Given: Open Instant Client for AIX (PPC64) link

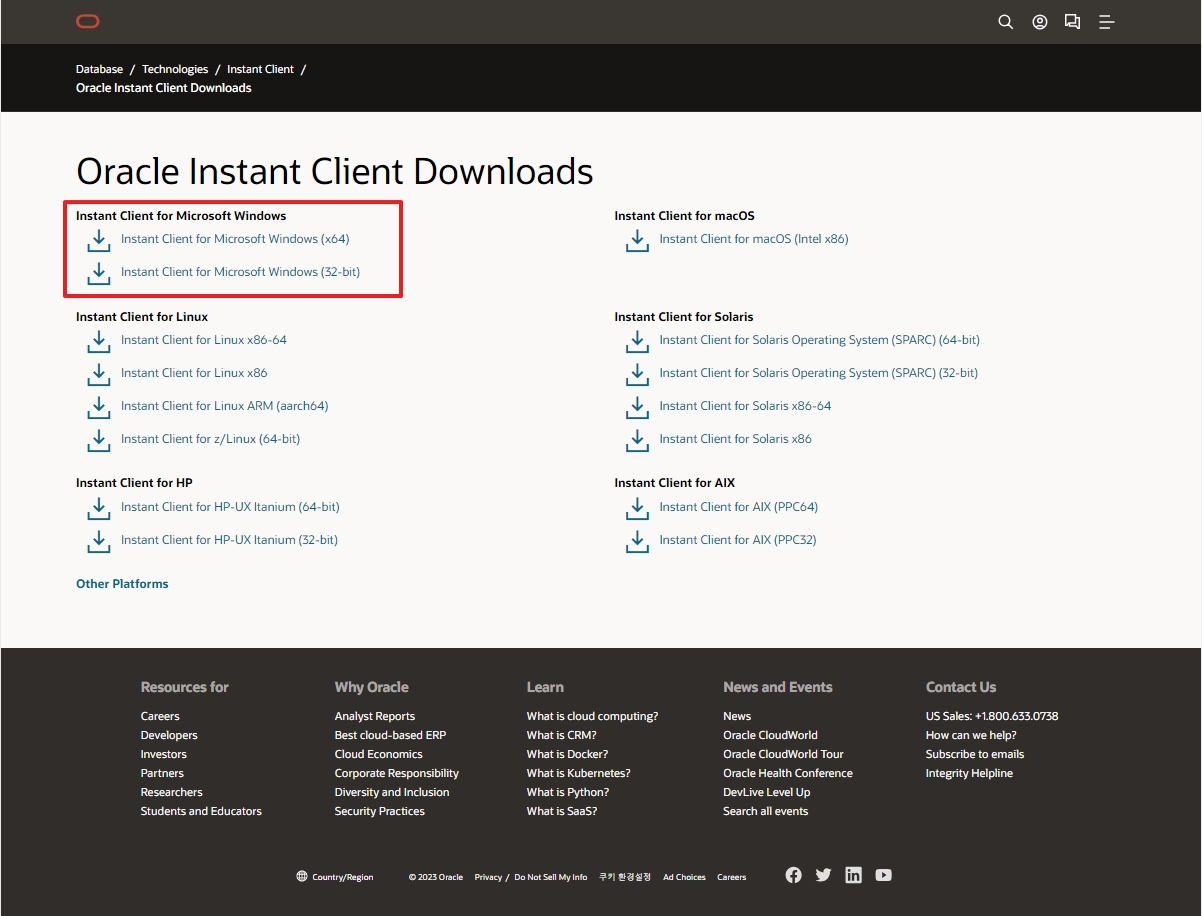Looking at the screenshot, I should [x=739, y=507].
